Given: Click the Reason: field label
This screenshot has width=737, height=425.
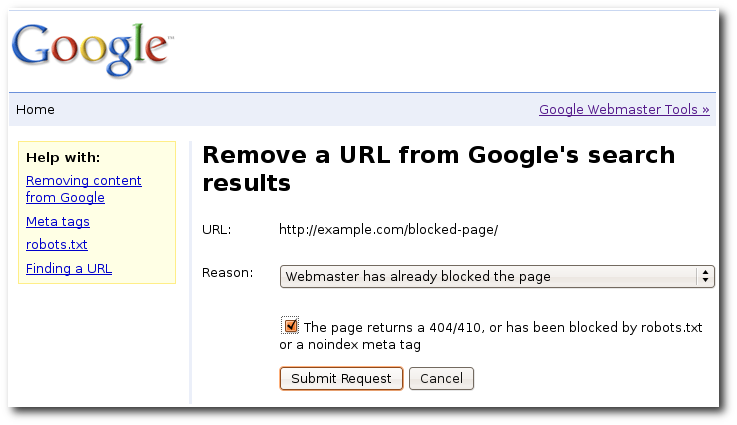Looking at the screenshot, I should (227, 273).
